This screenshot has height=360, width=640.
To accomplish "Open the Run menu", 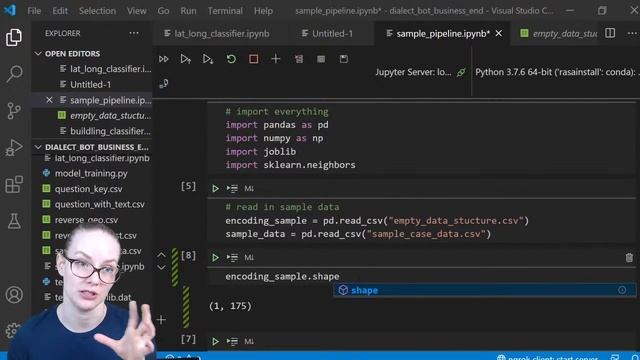I will tap(188, 11).
